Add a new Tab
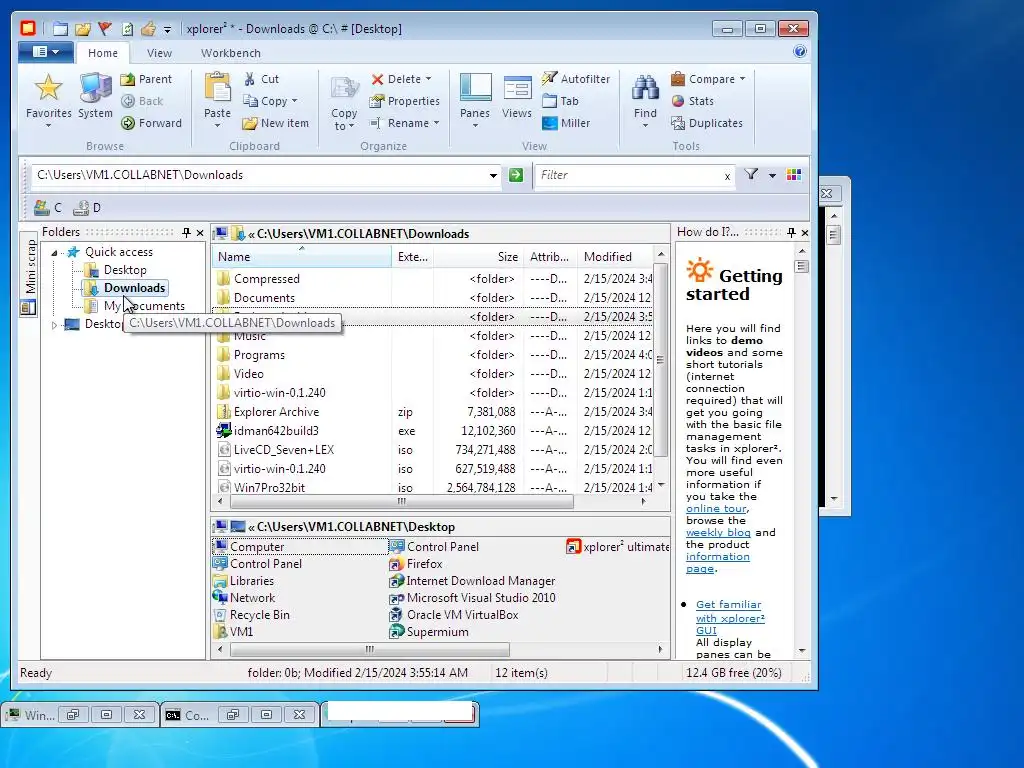1024x768 pixels. click(560, 101)
